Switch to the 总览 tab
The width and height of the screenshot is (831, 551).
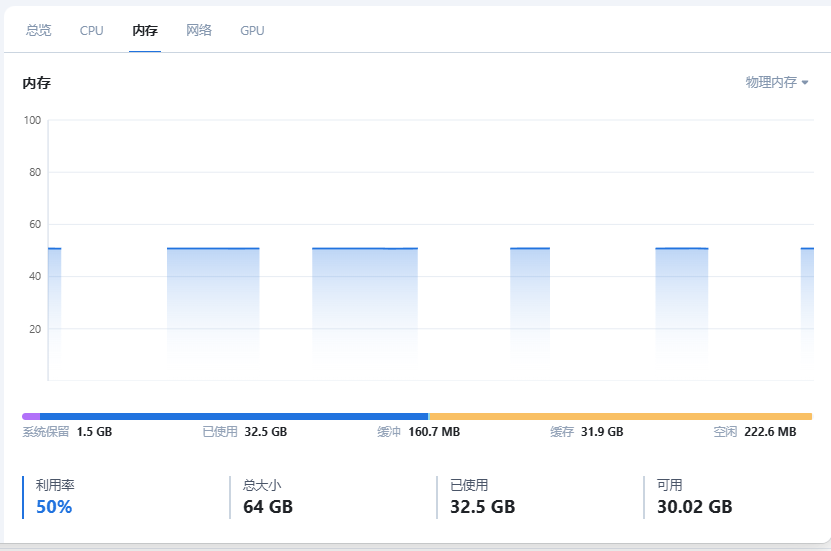point(39,31)
